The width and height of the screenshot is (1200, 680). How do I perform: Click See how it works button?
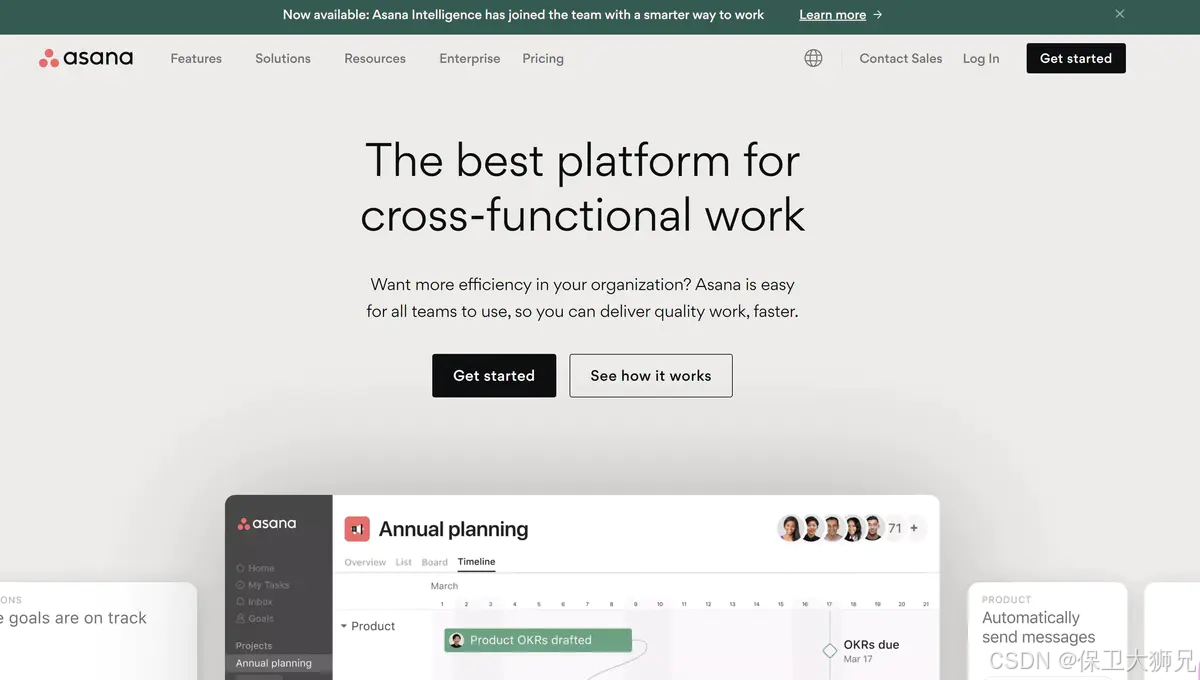(x=651, y=375)
